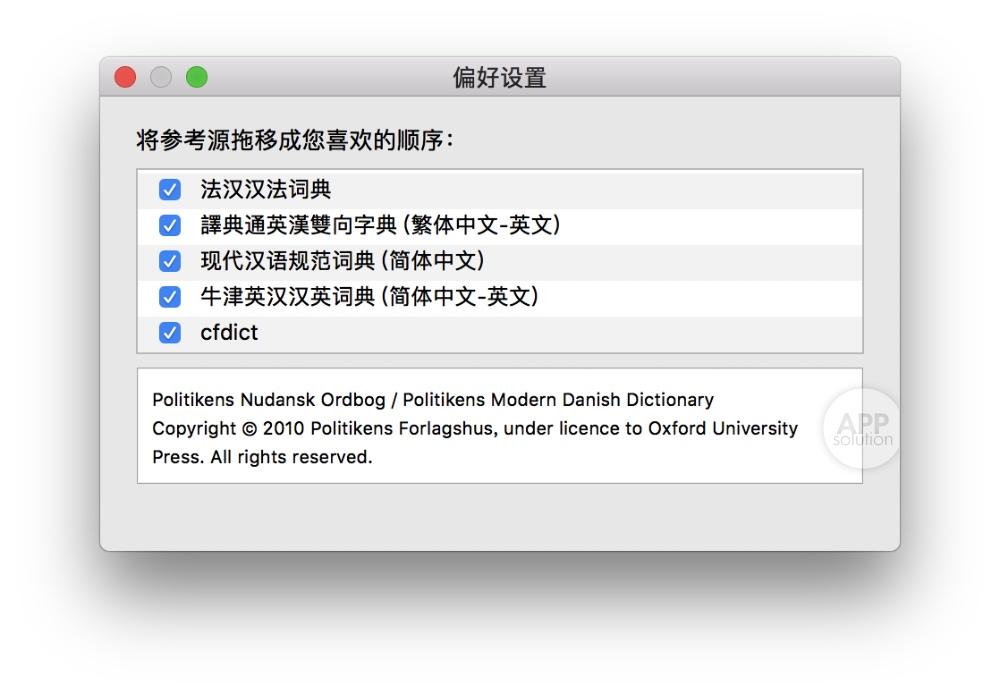Click the 偏好设置 window title
This screenshot has width=1000, height=694.
point(499,78)
